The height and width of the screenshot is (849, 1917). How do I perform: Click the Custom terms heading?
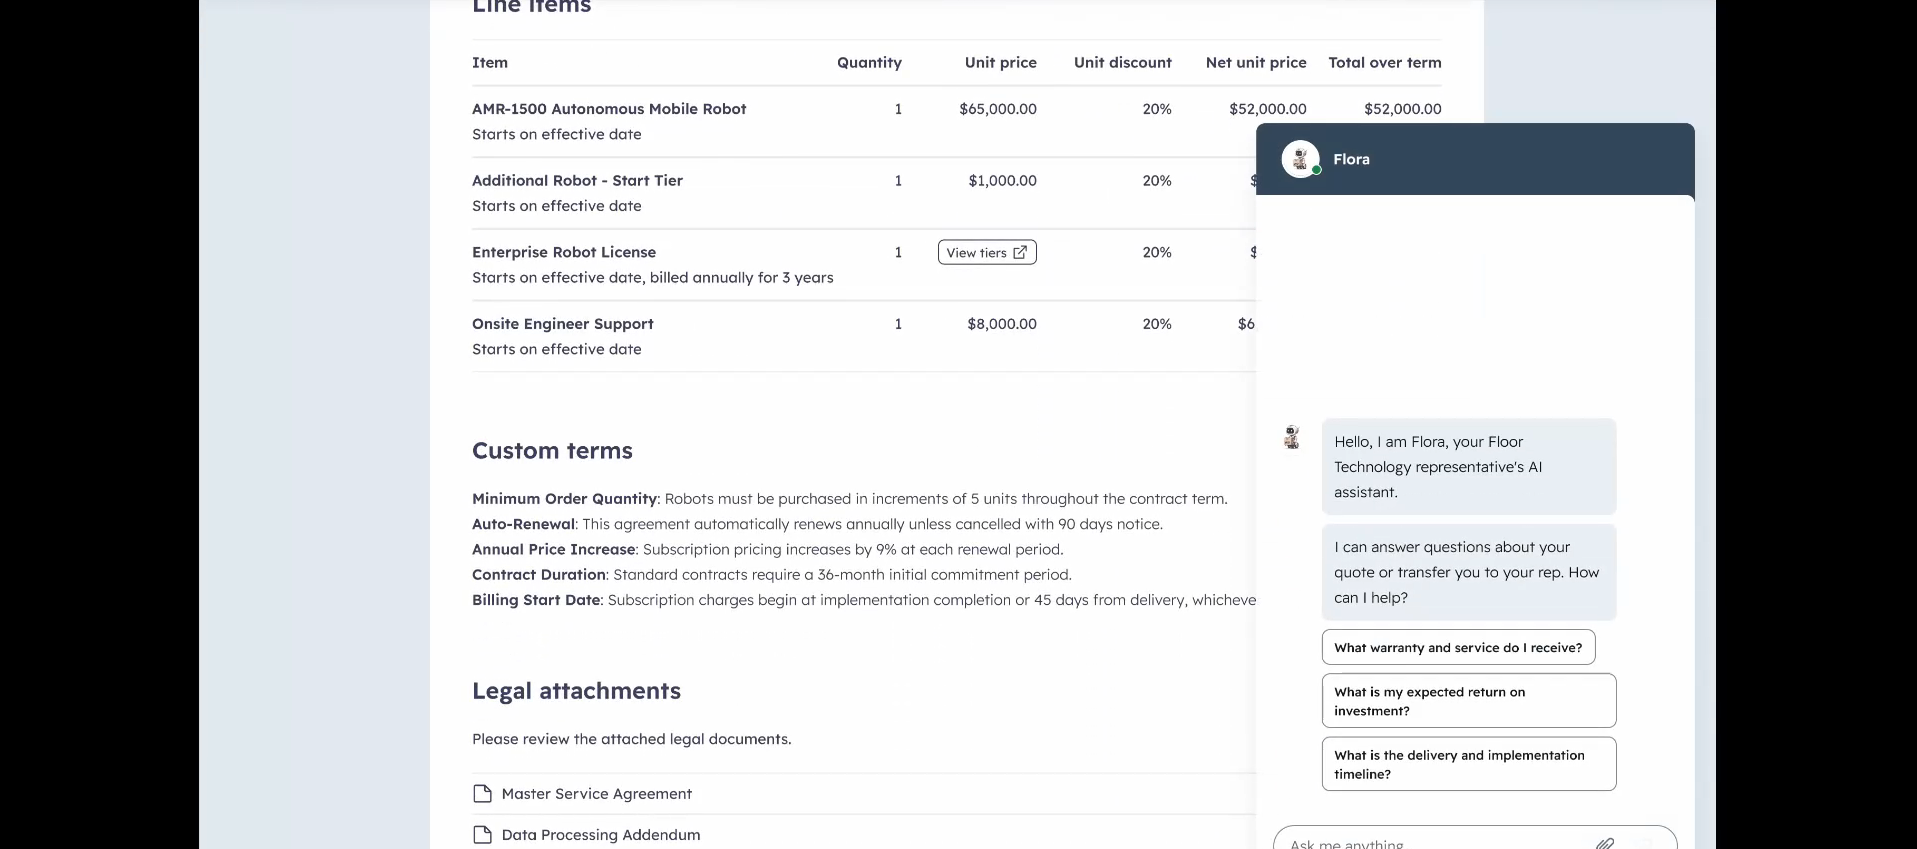552,451
